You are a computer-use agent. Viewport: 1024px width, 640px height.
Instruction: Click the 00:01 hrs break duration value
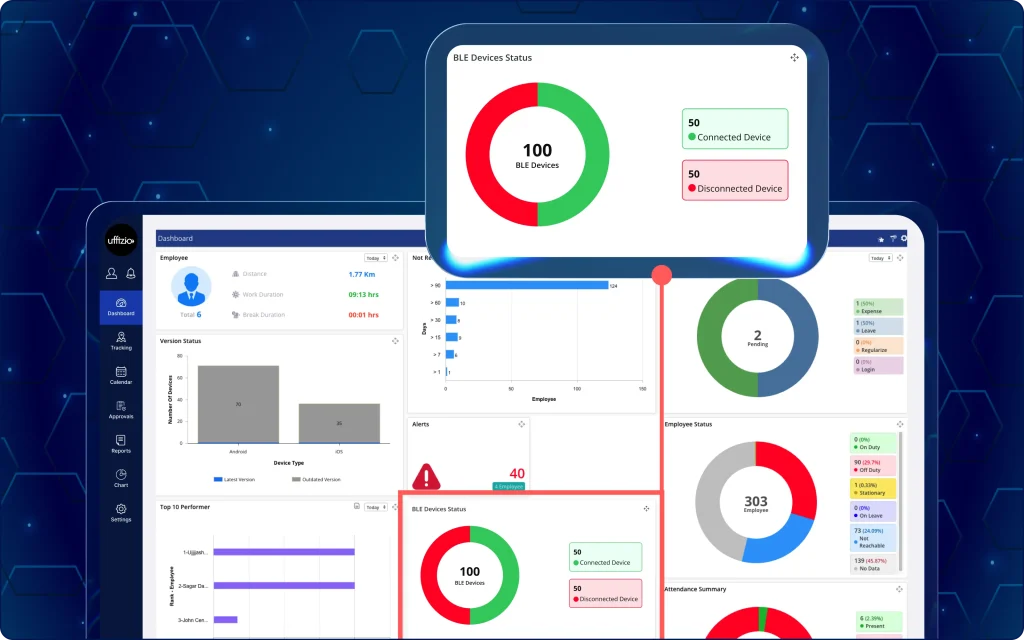tap(364, 315)
